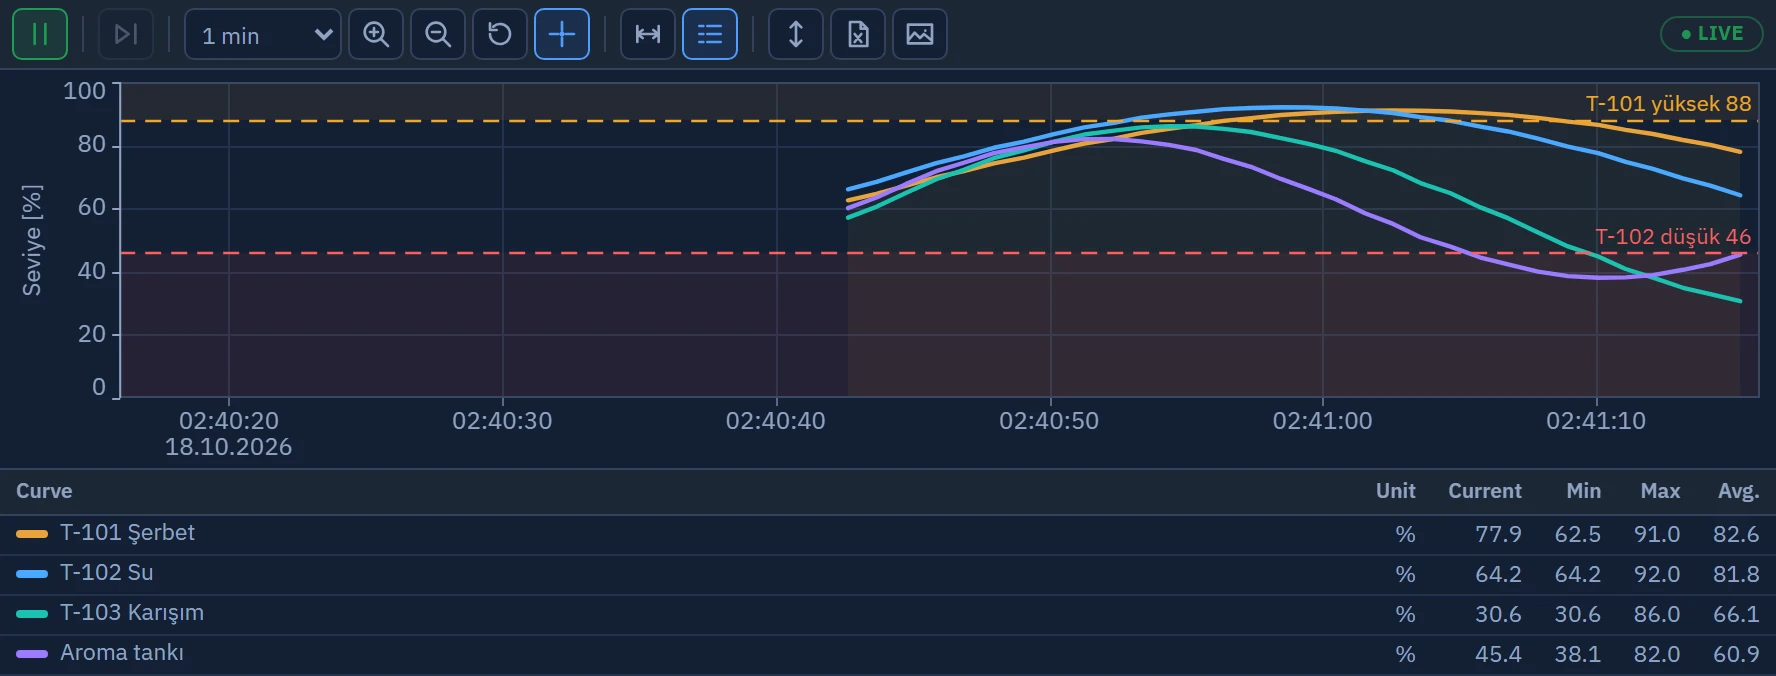Click the Curve column header
This screenshot has height=676, width=1776.
[44, 491]
